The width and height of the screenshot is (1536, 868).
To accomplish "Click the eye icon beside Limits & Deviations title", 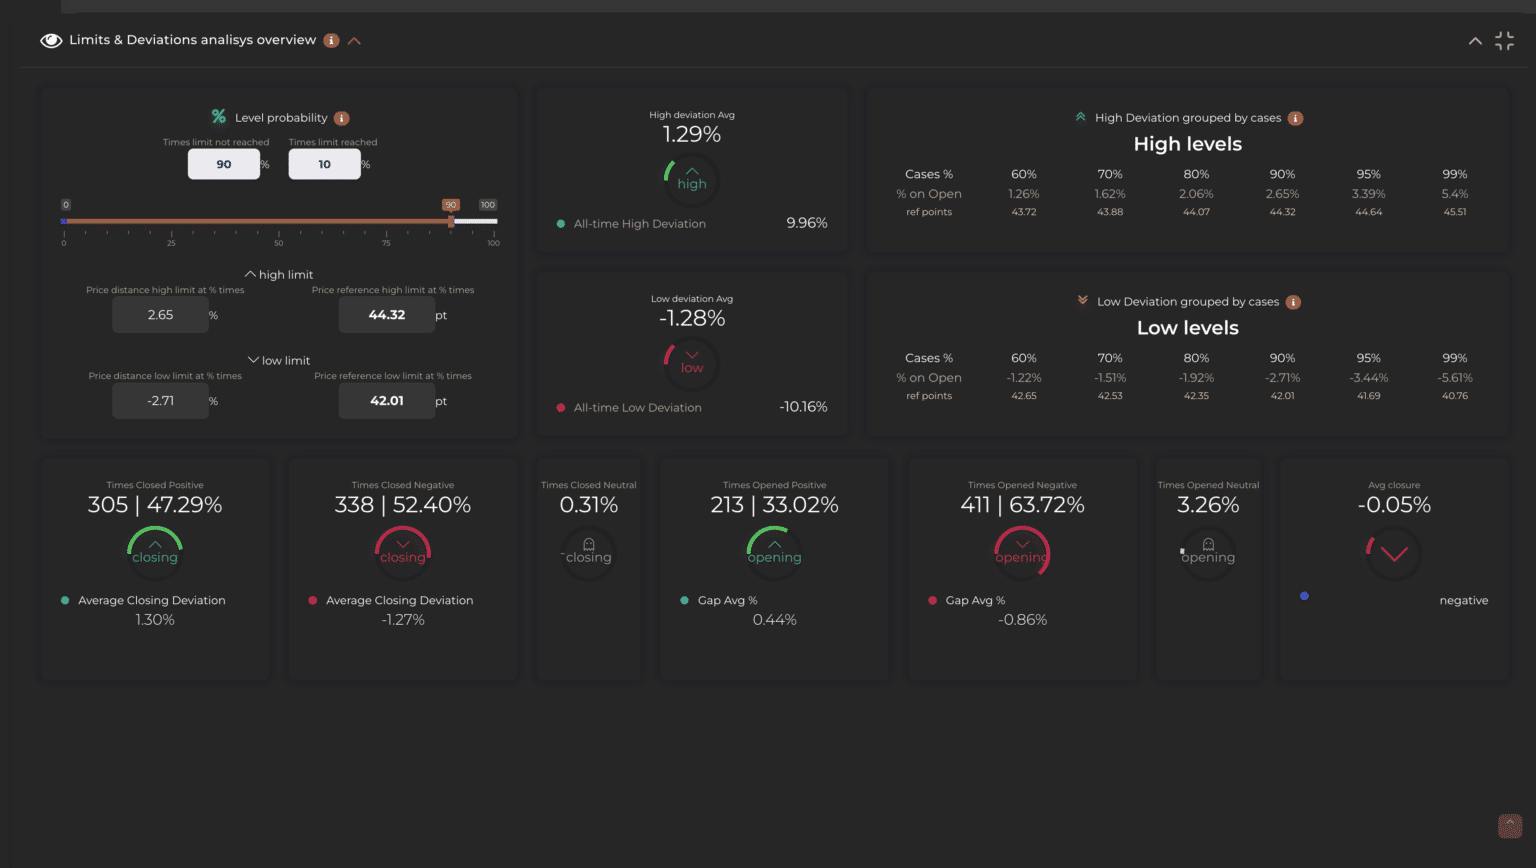I will [x=51, y=41].
